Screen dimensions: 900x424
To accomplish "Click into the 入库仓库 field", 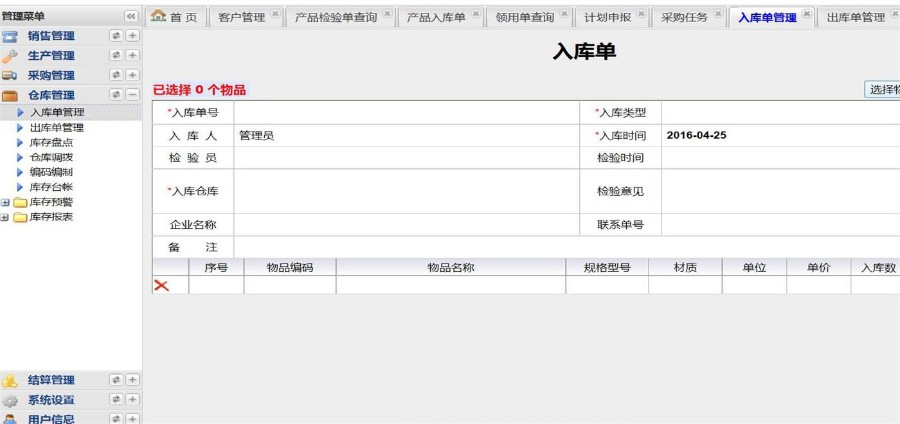I will tap(406, 191).
